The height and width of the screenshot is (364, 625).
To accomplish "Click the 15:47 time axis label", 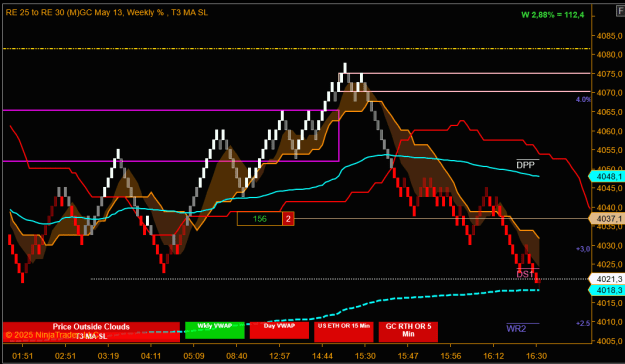I will [x=408, y=356].
